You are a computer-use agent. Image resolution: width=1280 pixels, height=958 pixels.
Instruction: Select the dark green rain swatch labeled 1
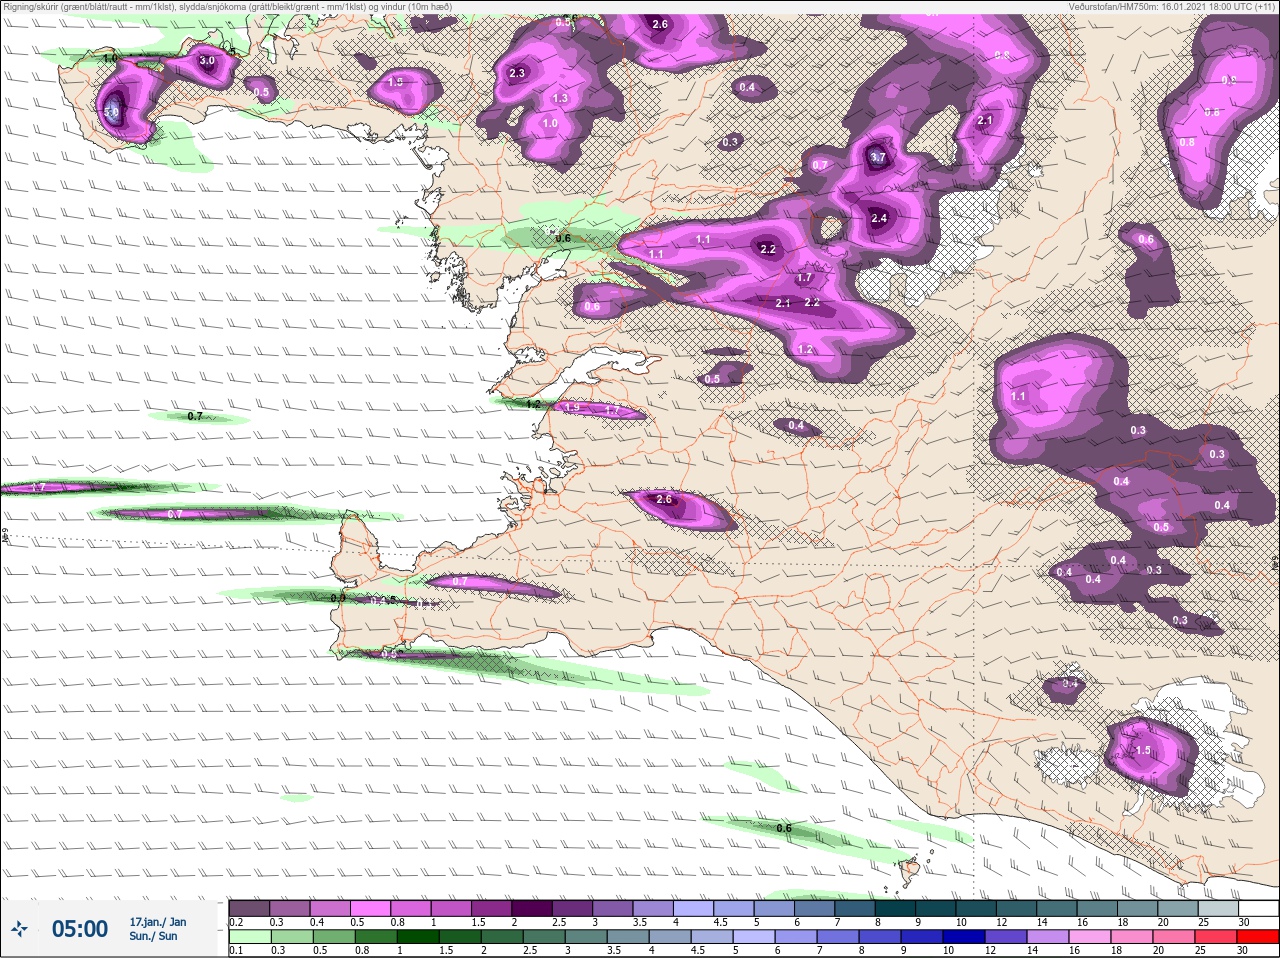pyautogui.click(x=417, y=937)
